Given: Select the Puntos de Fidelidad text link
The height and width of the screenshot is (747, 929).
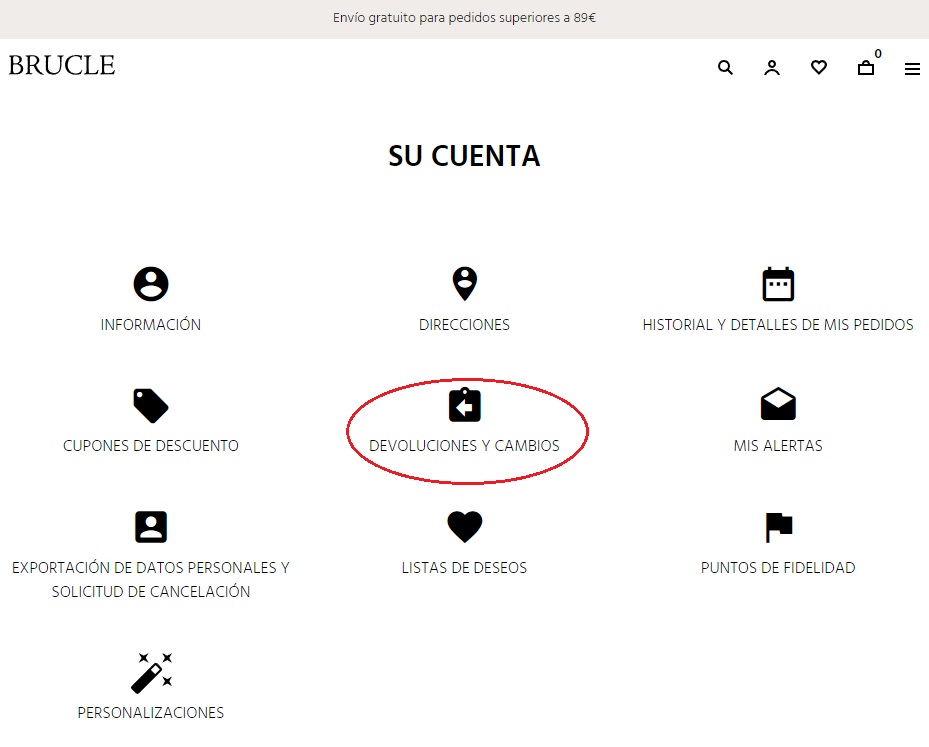Looking at the screenshot, I should pos(778,568).
